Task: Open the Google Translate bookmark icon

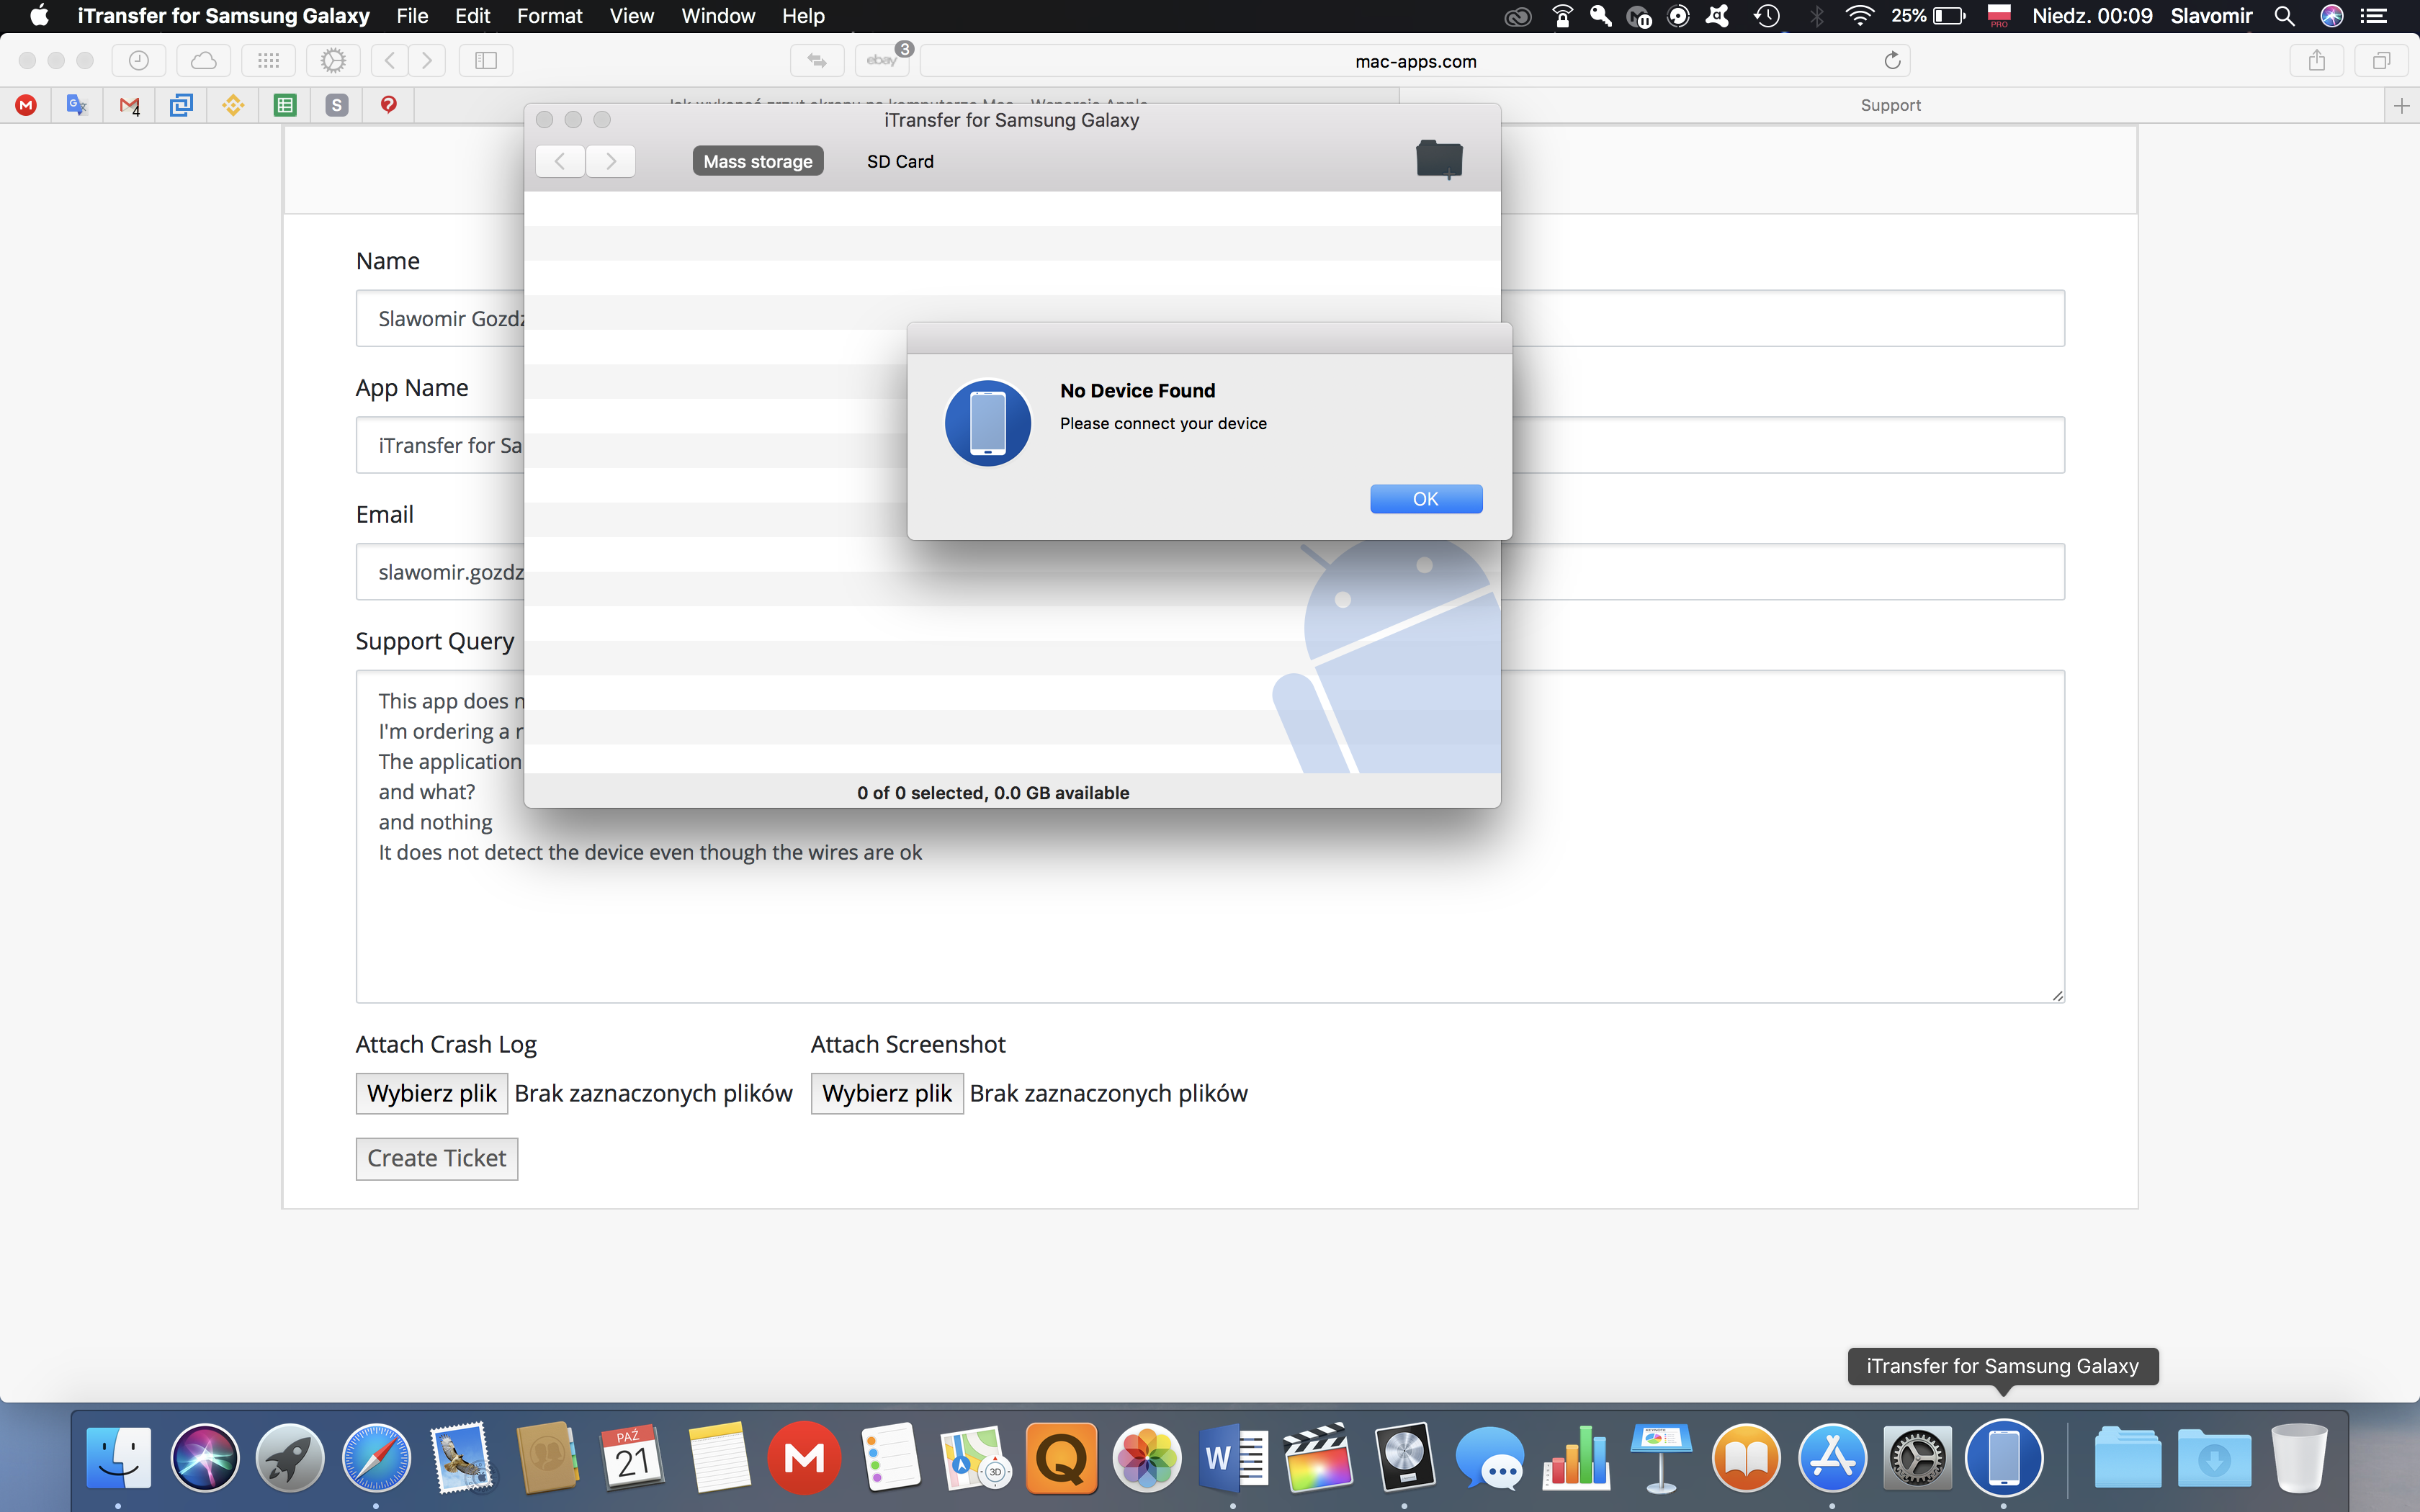Action: pyautogui.click(x=77, y=105)
